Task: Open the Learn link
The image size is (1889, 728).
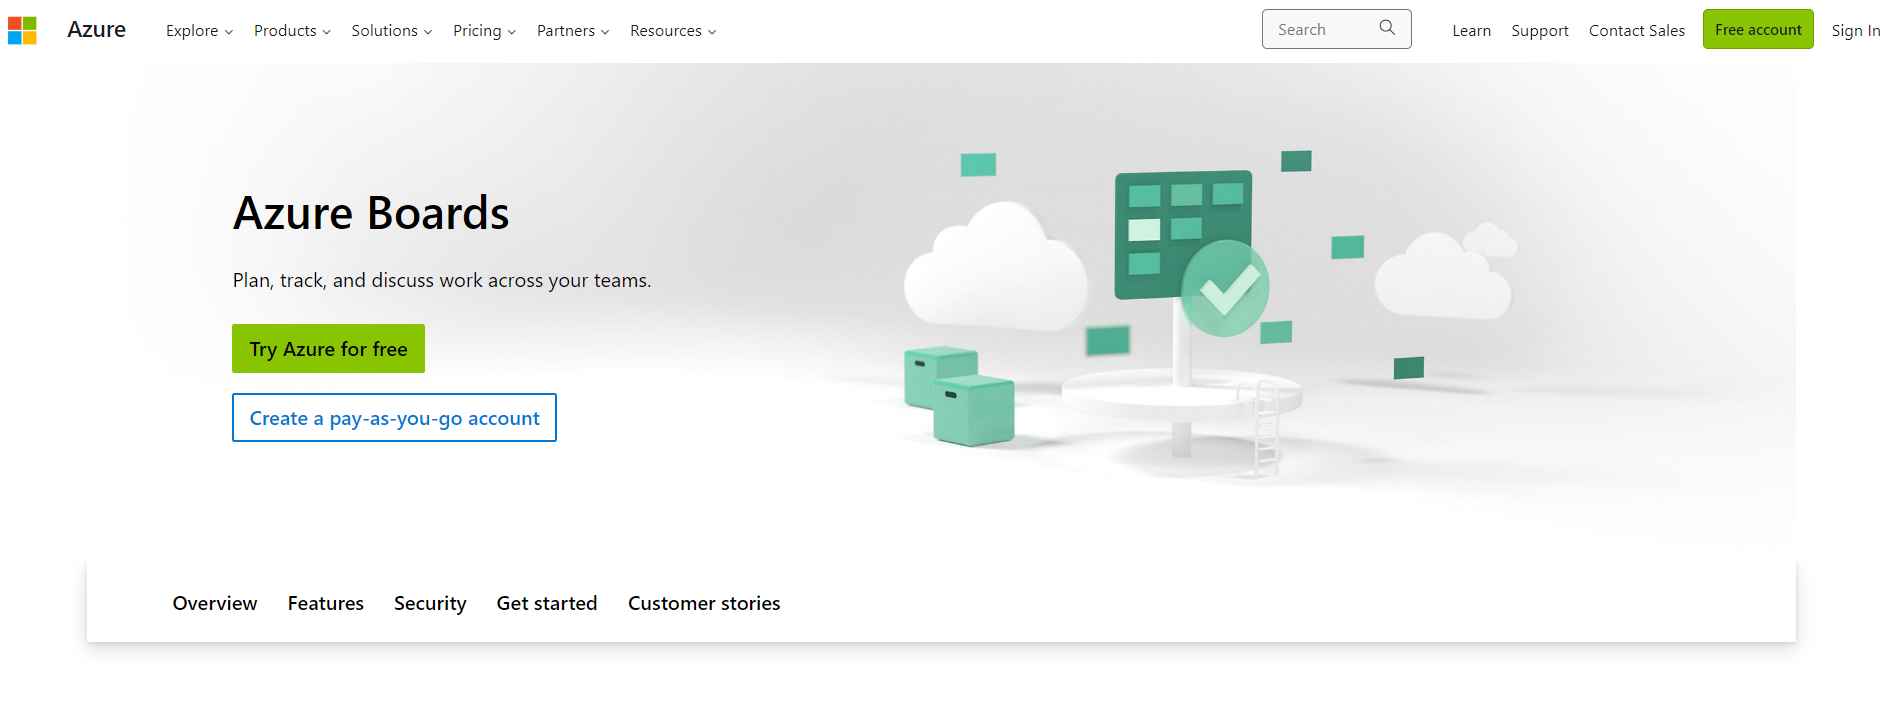Action: point(1471,31)
